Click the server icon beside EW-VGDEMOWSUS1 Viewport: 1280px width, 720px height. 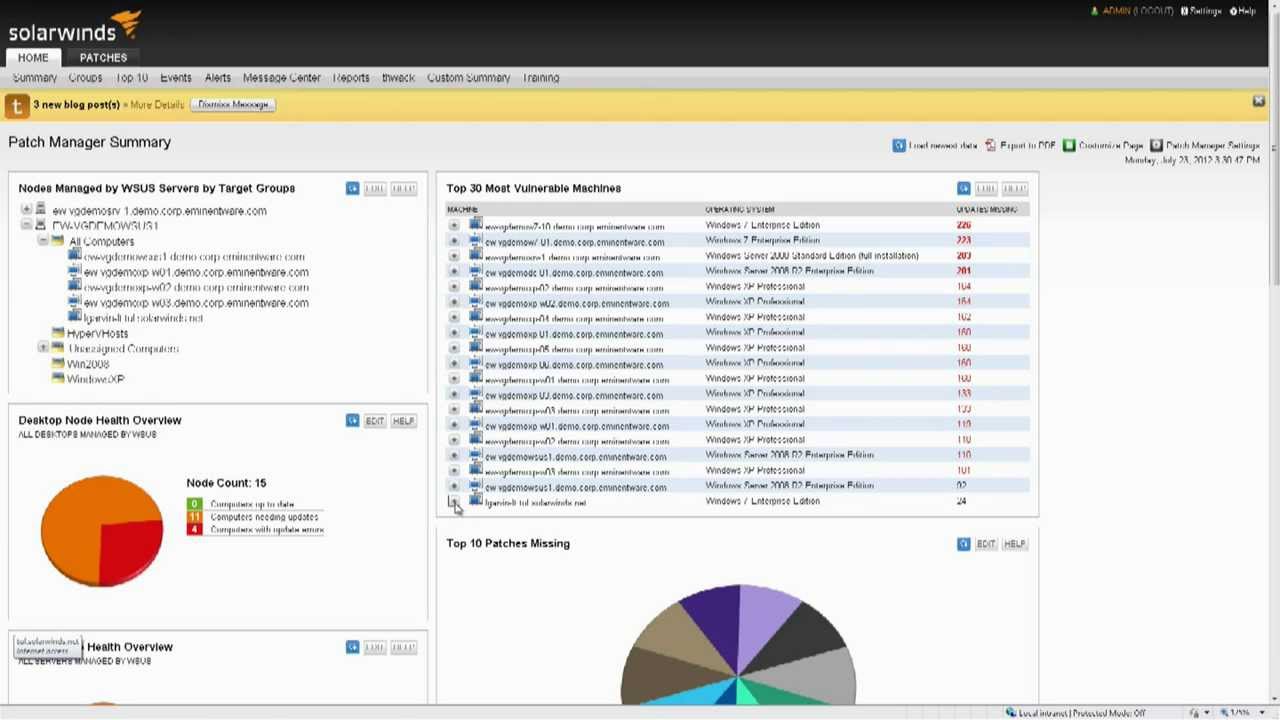[40, 226]
